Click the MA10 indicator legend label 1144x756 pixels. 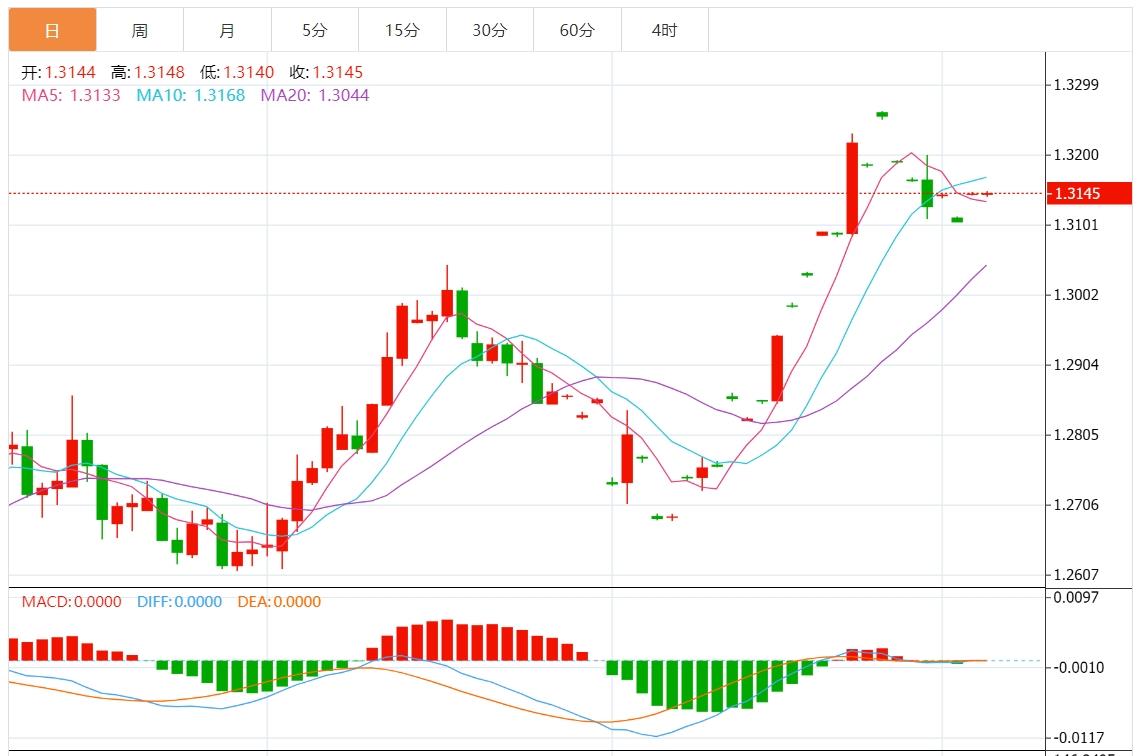[190, 95]
